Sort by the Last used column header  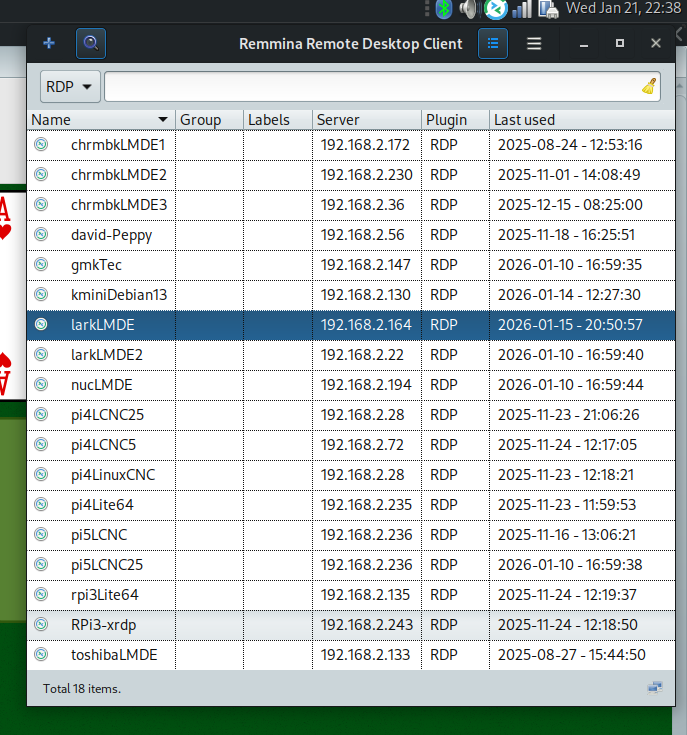pyautogui.click(x=580, y=120)
